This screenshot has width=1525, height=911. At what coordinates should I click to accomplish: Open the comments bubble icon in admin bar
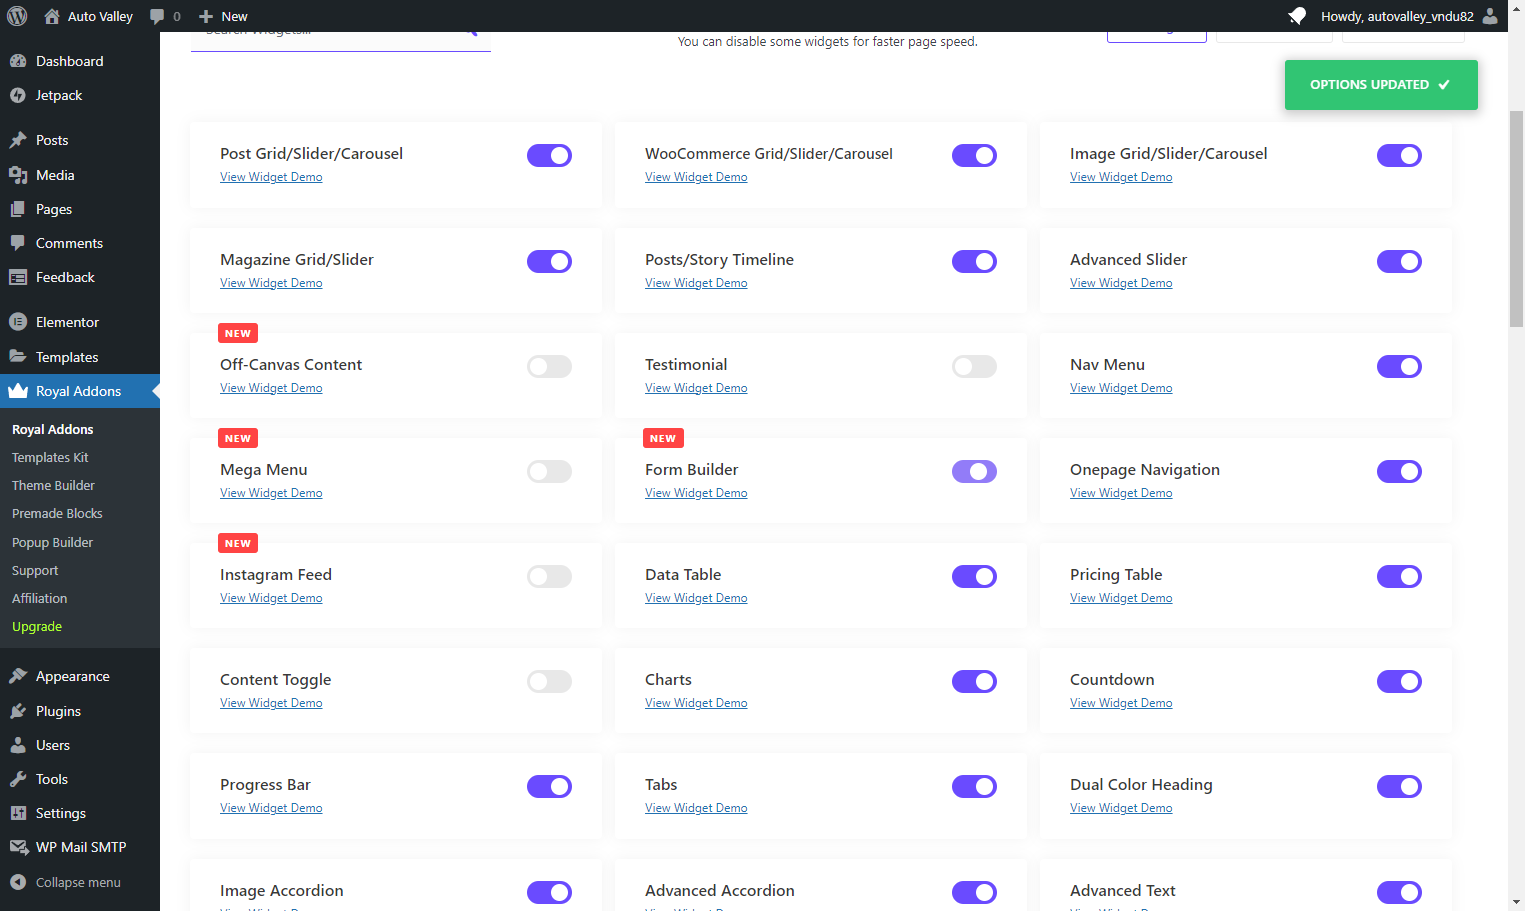point(157,16)
